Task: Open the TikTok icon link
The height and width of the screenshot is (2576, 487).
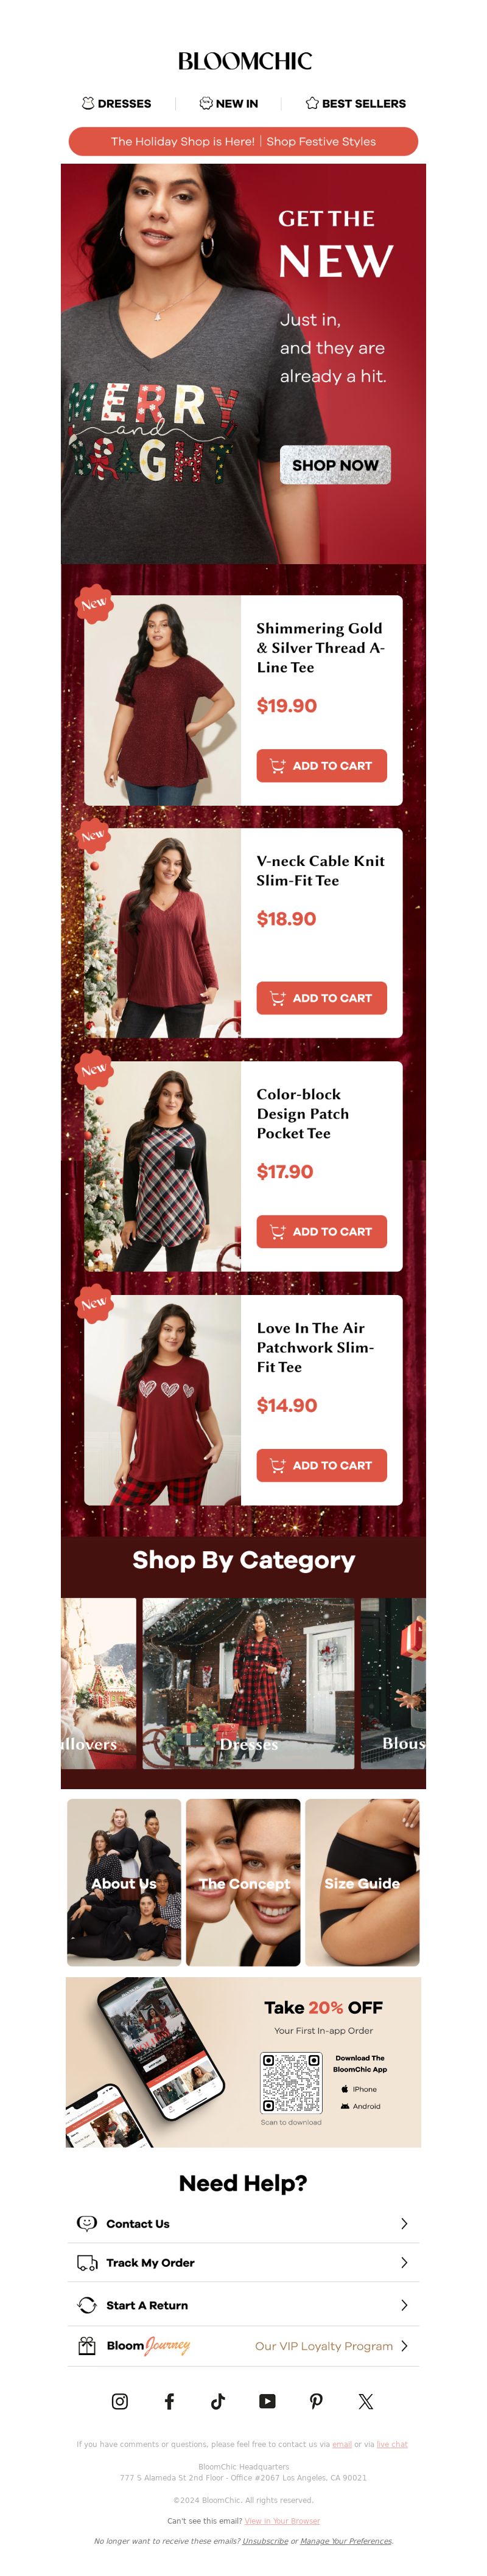Action: [218, 2401]
